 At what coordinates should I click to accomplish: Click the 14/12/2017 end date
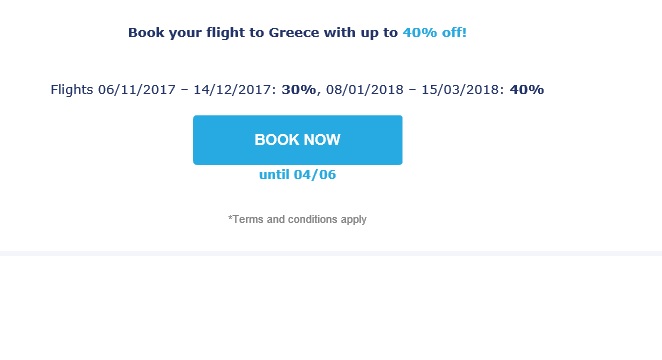click(x=234, y=89)
